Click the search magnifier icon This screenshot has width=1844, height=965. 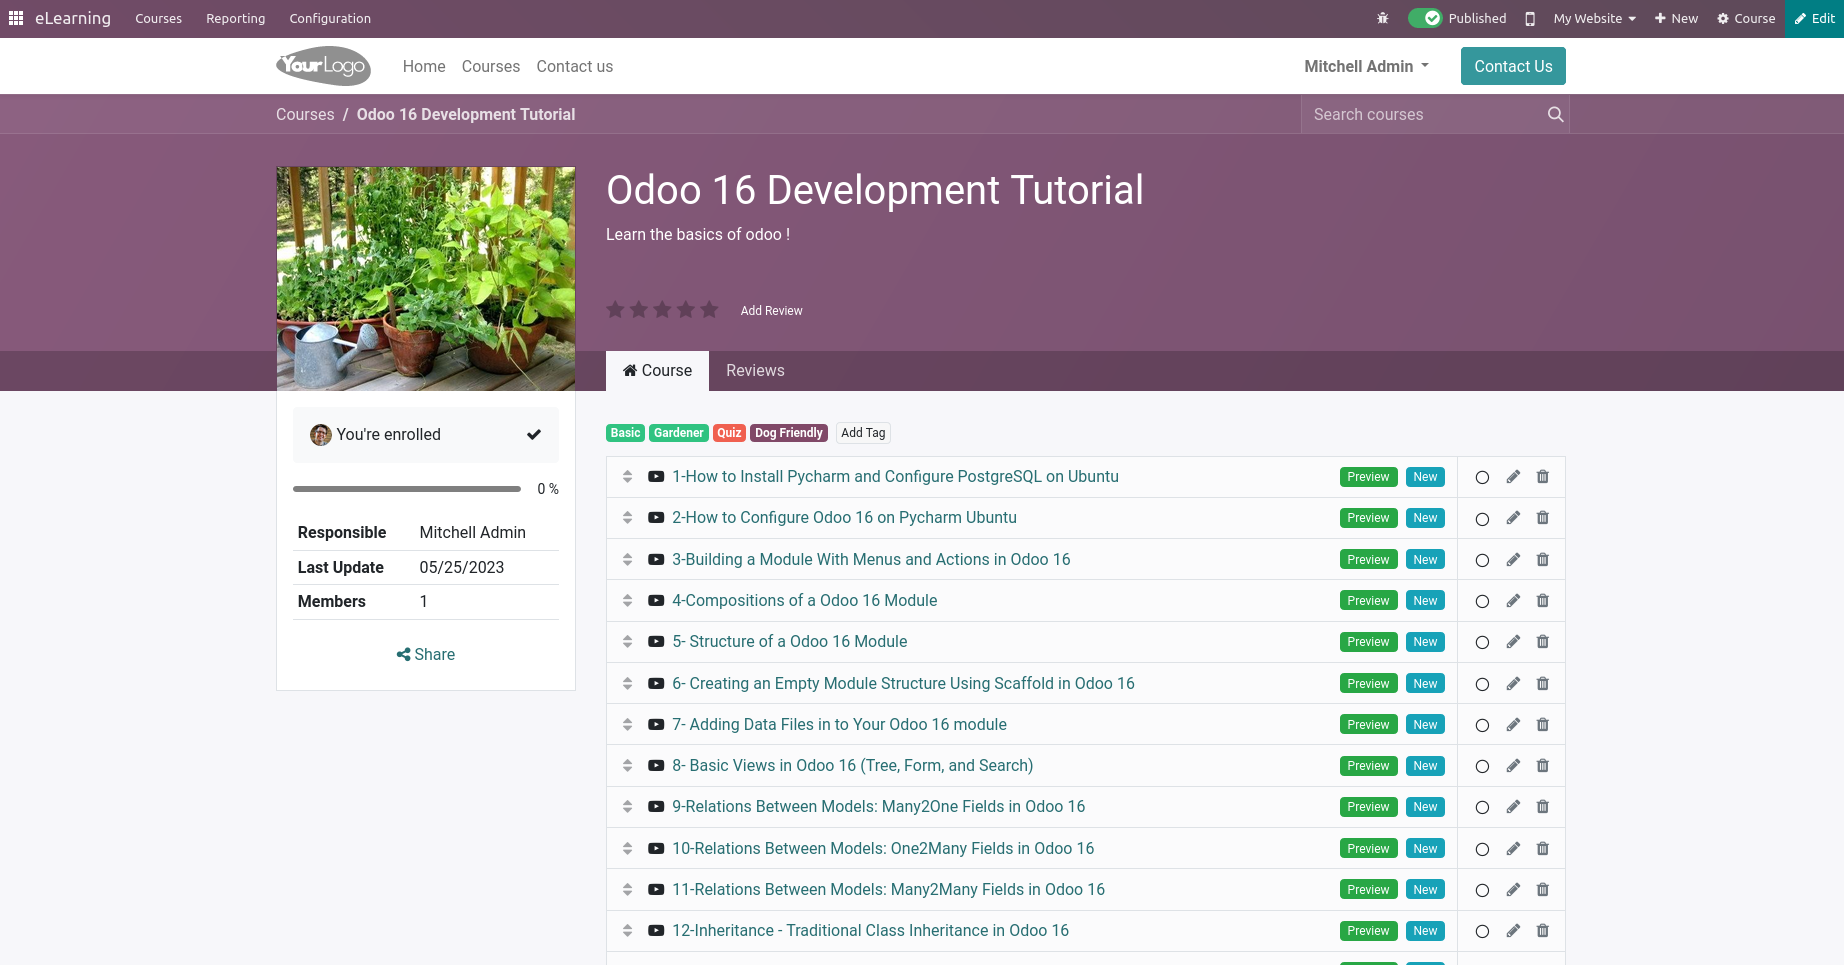pos(1555,115)
